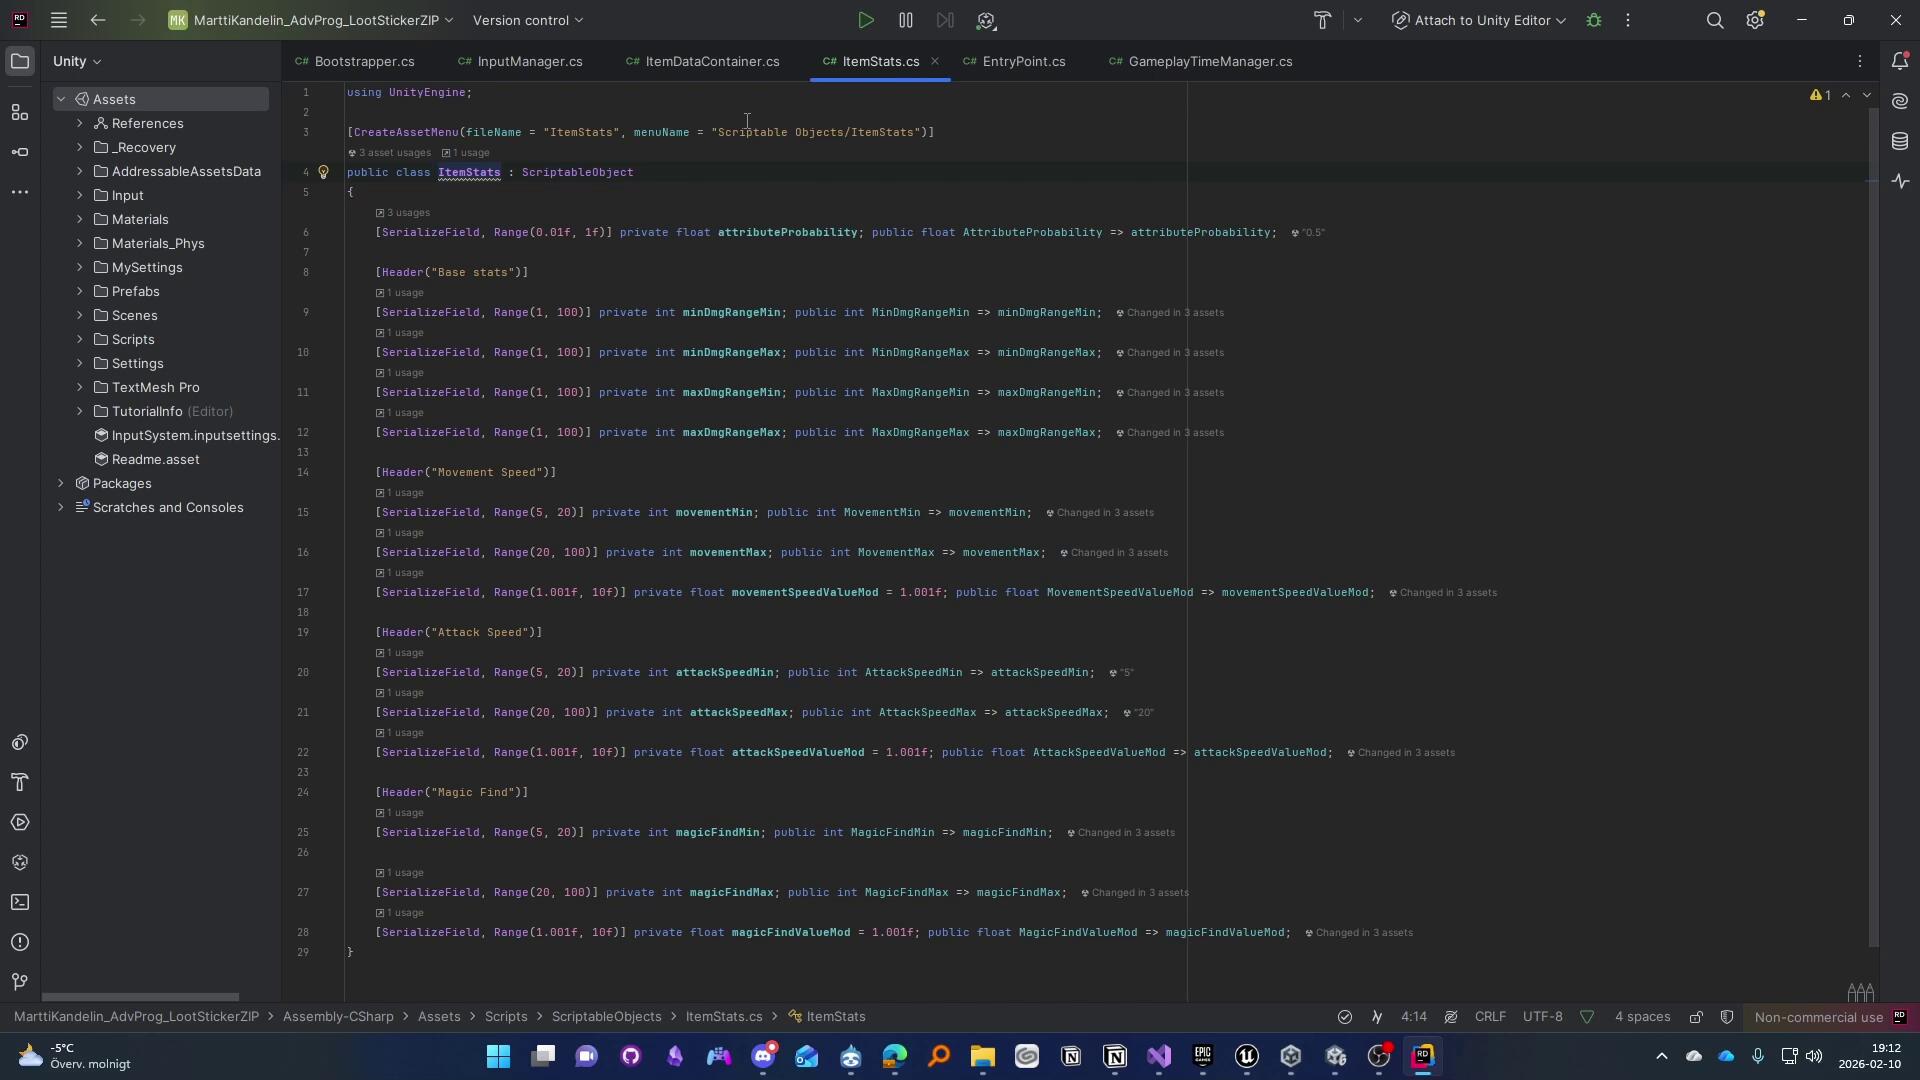Open the Git tool window icon
The image size is (1920, 1080).
click(20, 982)
